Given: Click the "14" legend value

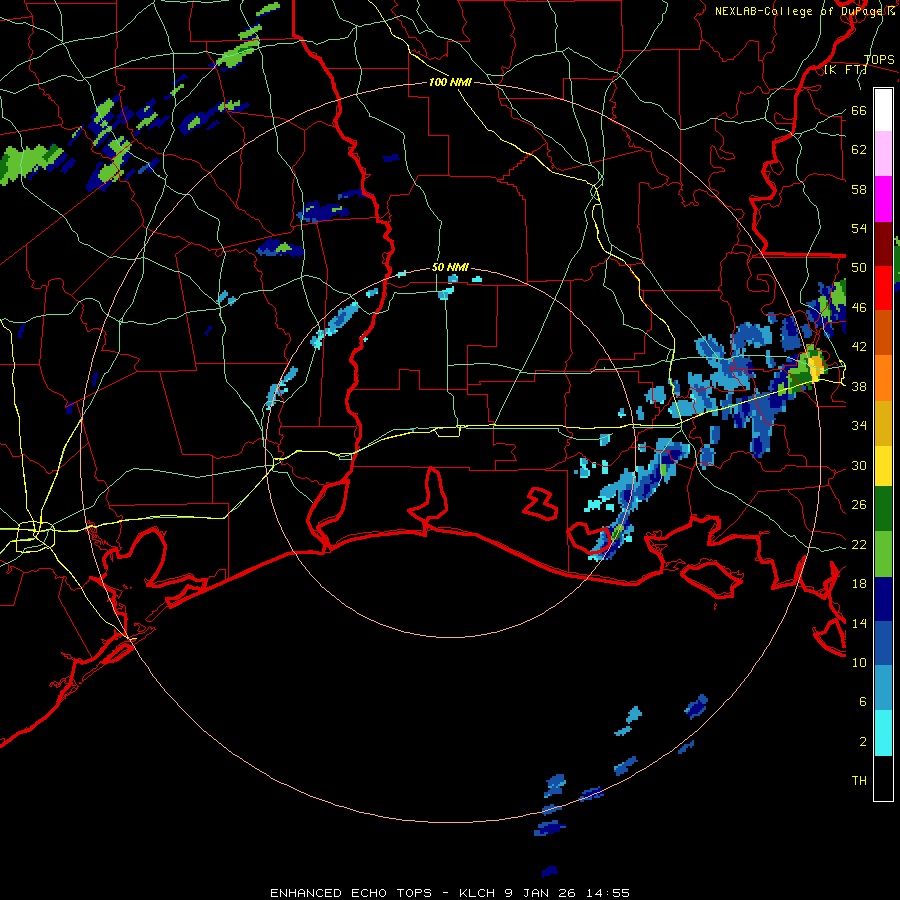Looking at the screenshot, I should tap(859, 623).
